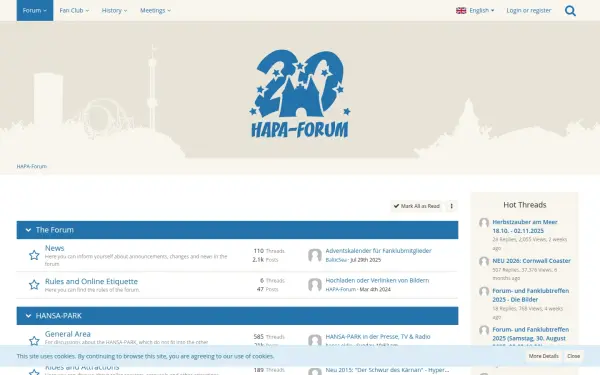600x375 pixels.
Task: Click the star icon next to News
Action: pyautogui.click(x=34, y=255)
